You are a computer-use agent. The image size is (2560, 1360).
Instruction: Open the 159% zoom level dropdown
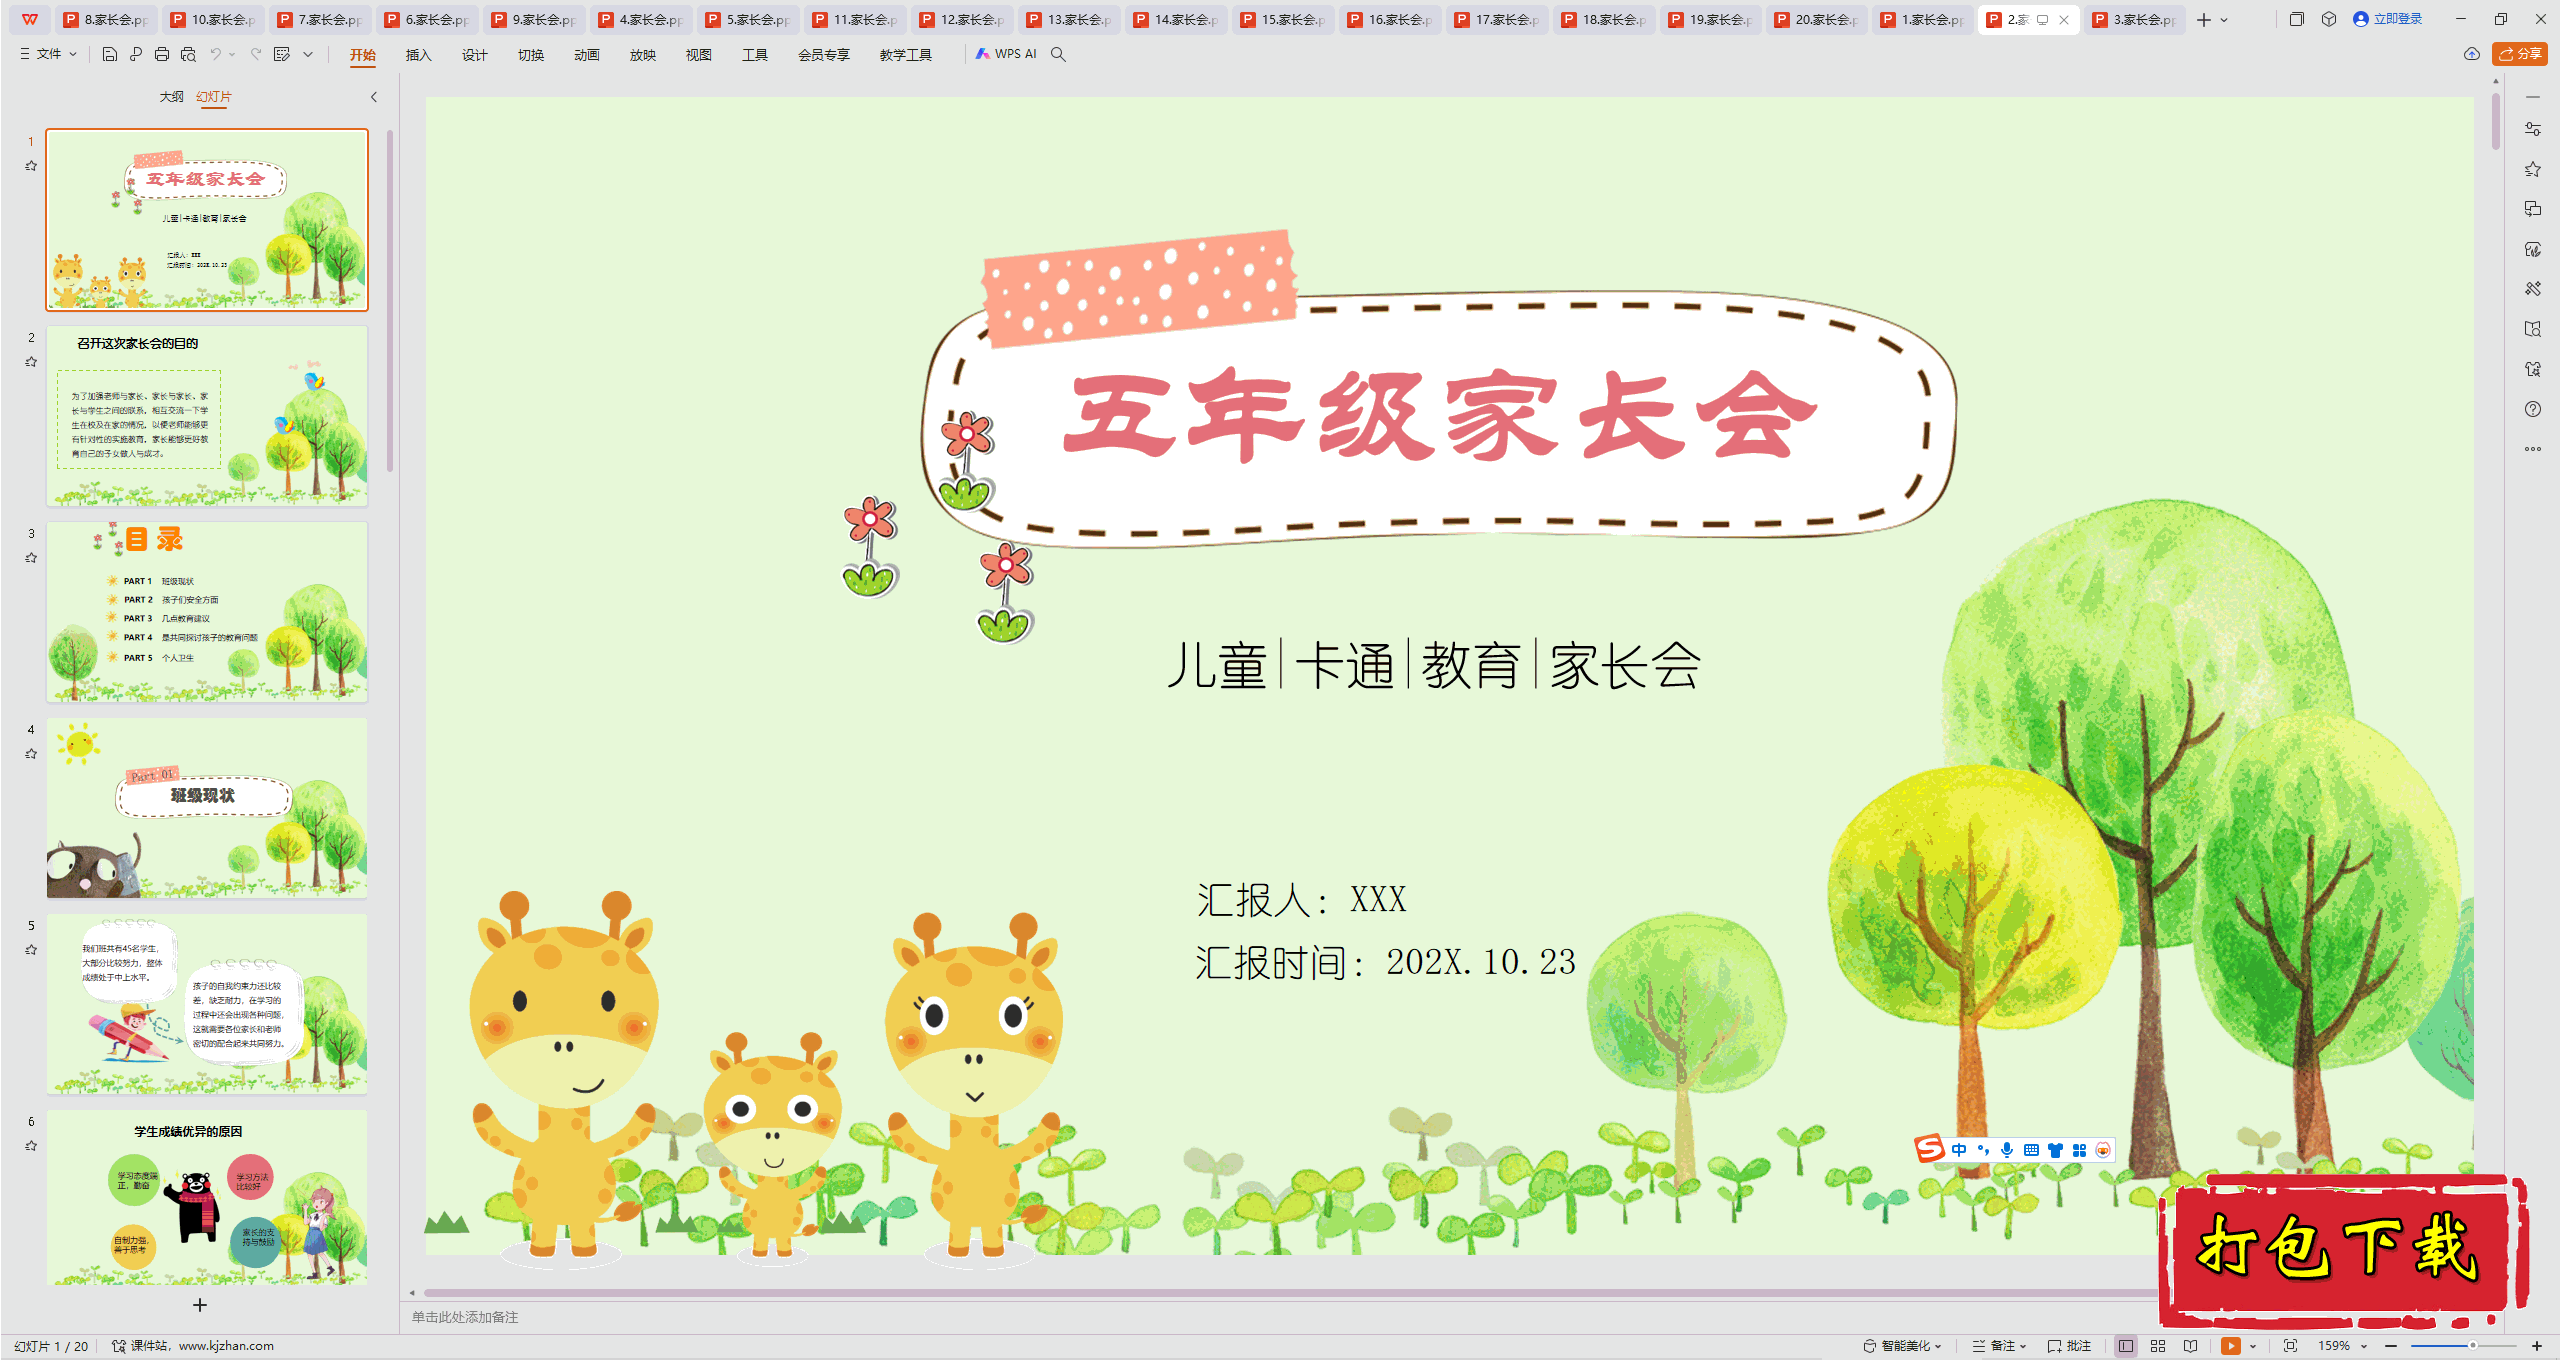2343,1346
